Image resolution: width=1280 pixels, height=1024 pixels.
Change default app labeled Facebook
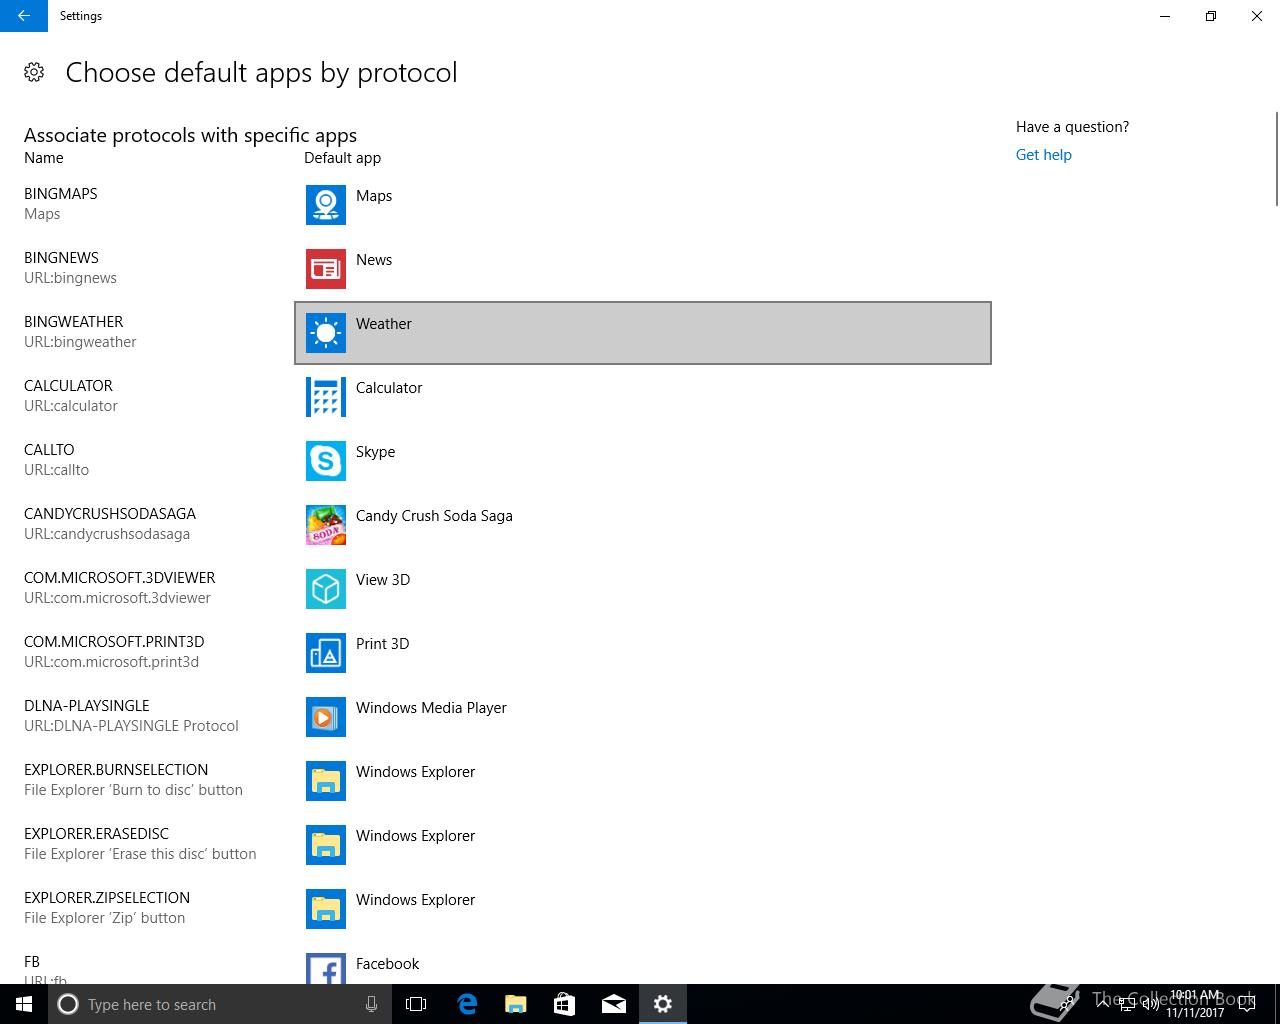point(643,964)
